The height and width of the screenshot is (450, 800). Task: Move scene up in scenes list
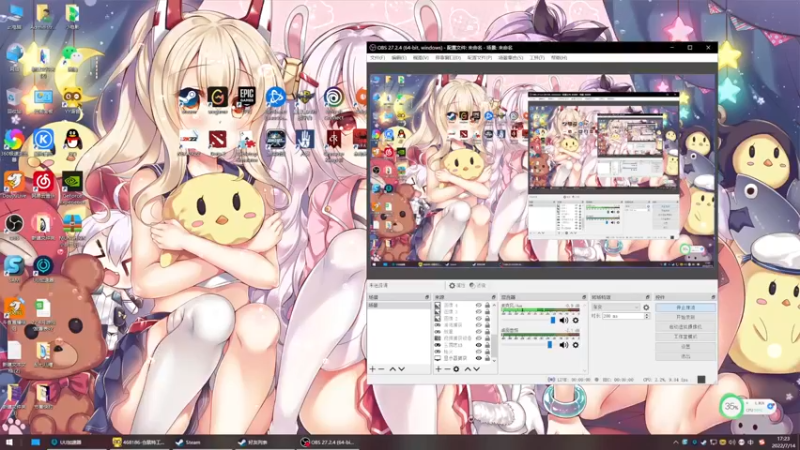click(392, 369)
